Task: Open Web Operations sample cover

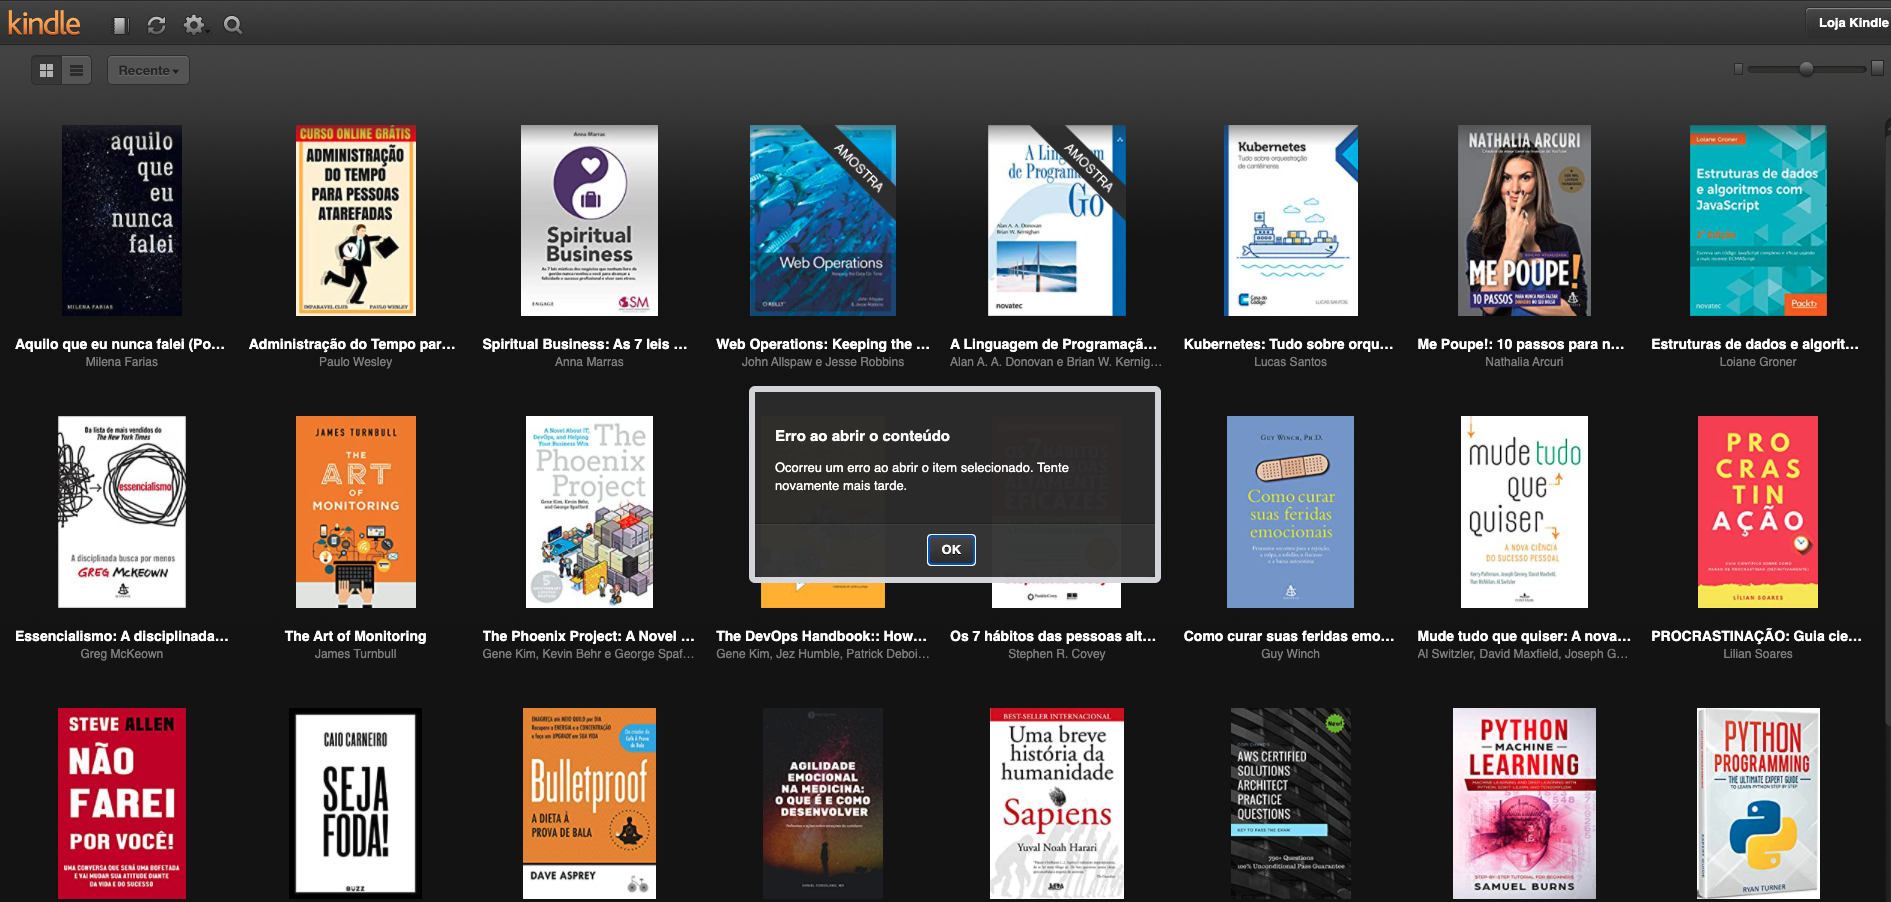Action: point(823,220)
